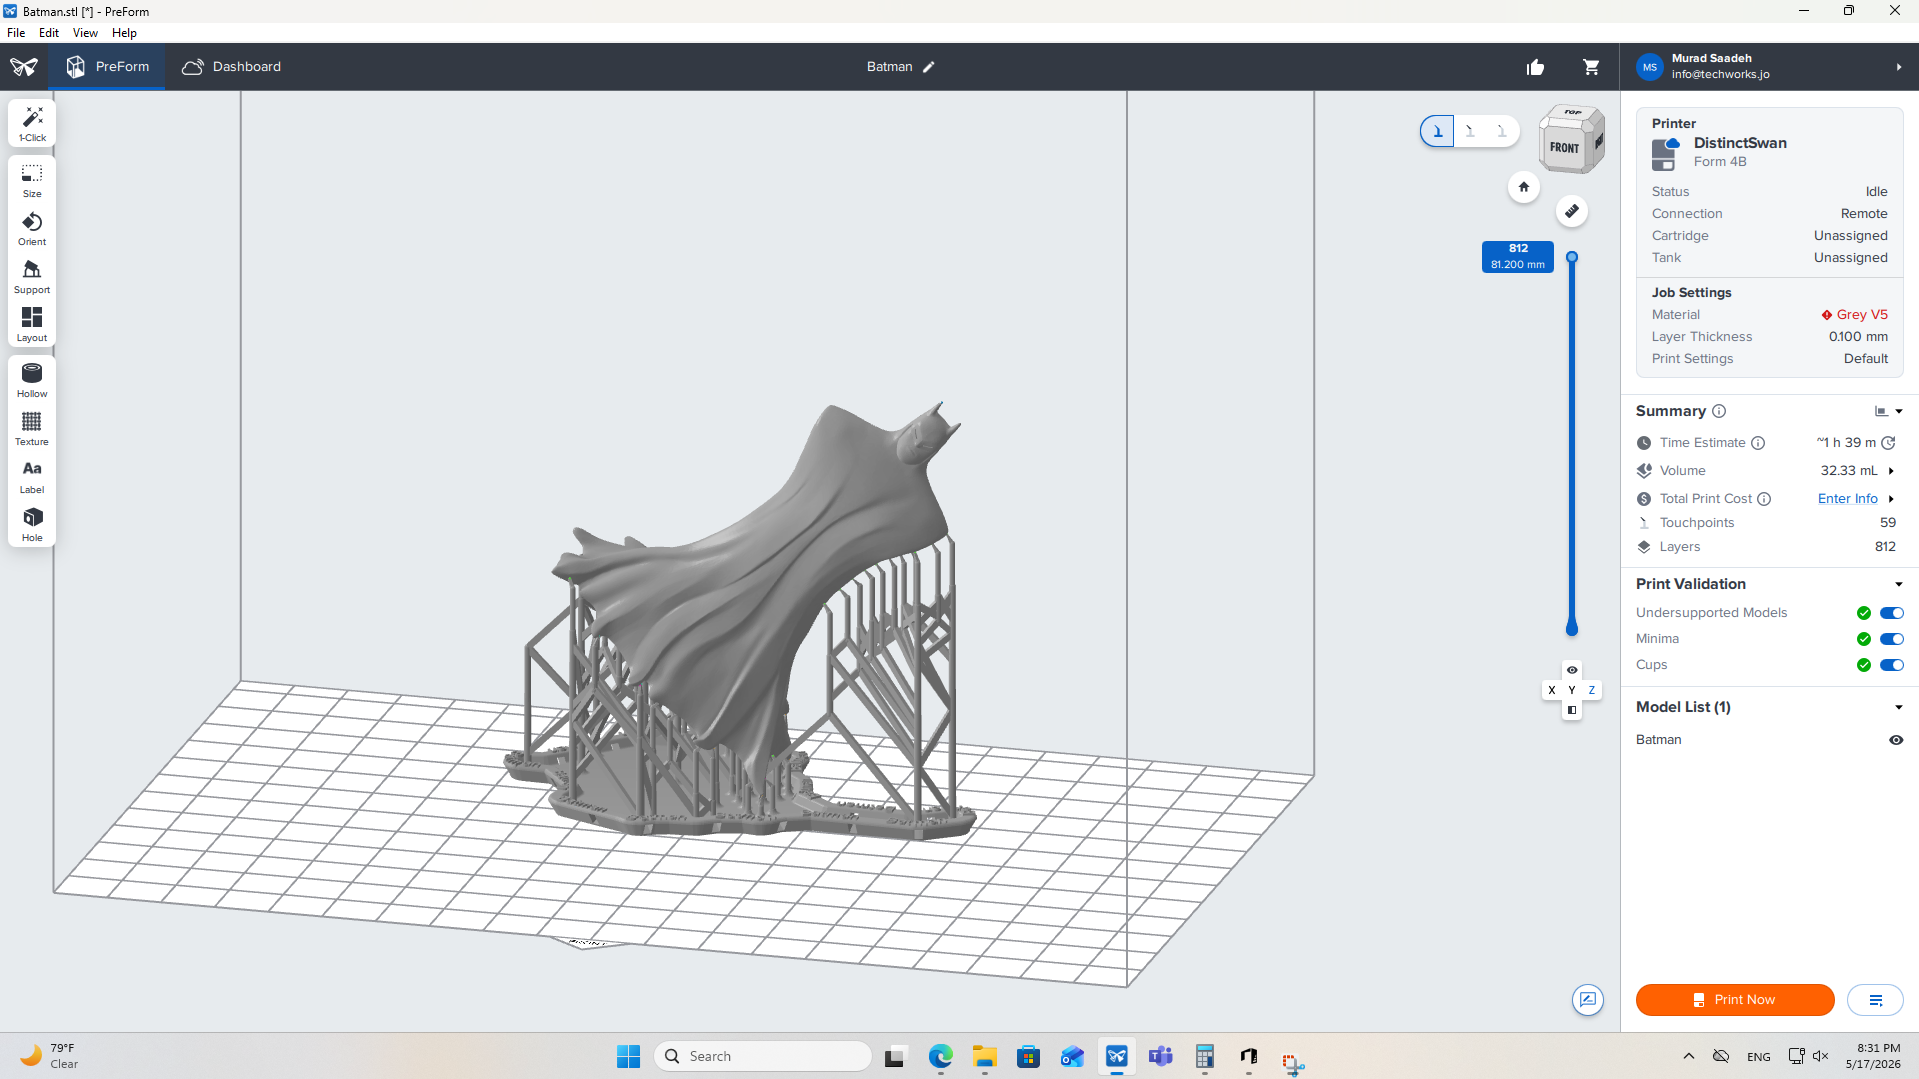The image size is (1919, 1079).
Task: Click the Formlabs butterfly logo
Action: [24, 67]
